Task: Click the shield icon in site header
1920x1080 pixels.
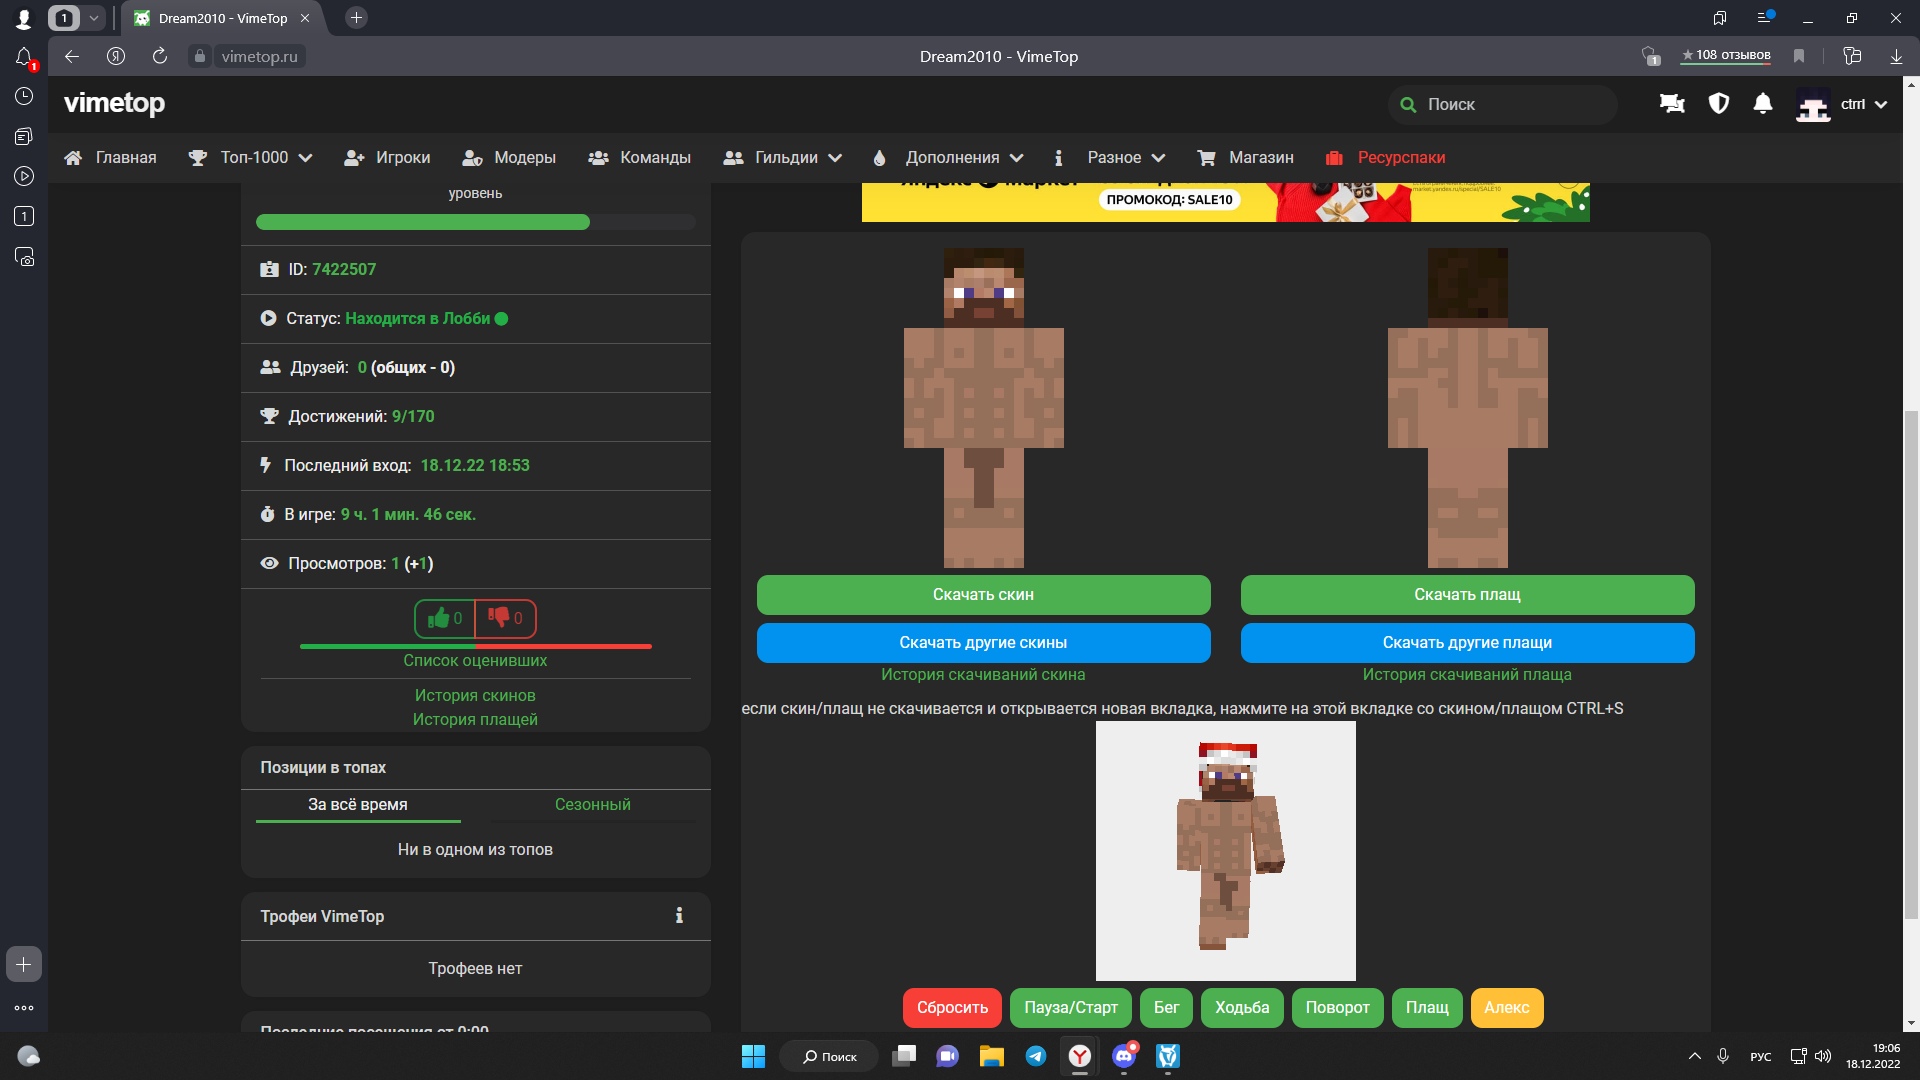Action: tap(1718, 104)
